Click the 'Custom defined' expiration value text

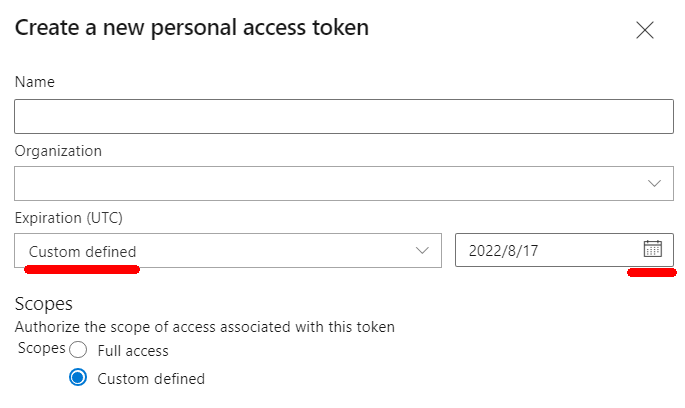(x=82, y=251)
